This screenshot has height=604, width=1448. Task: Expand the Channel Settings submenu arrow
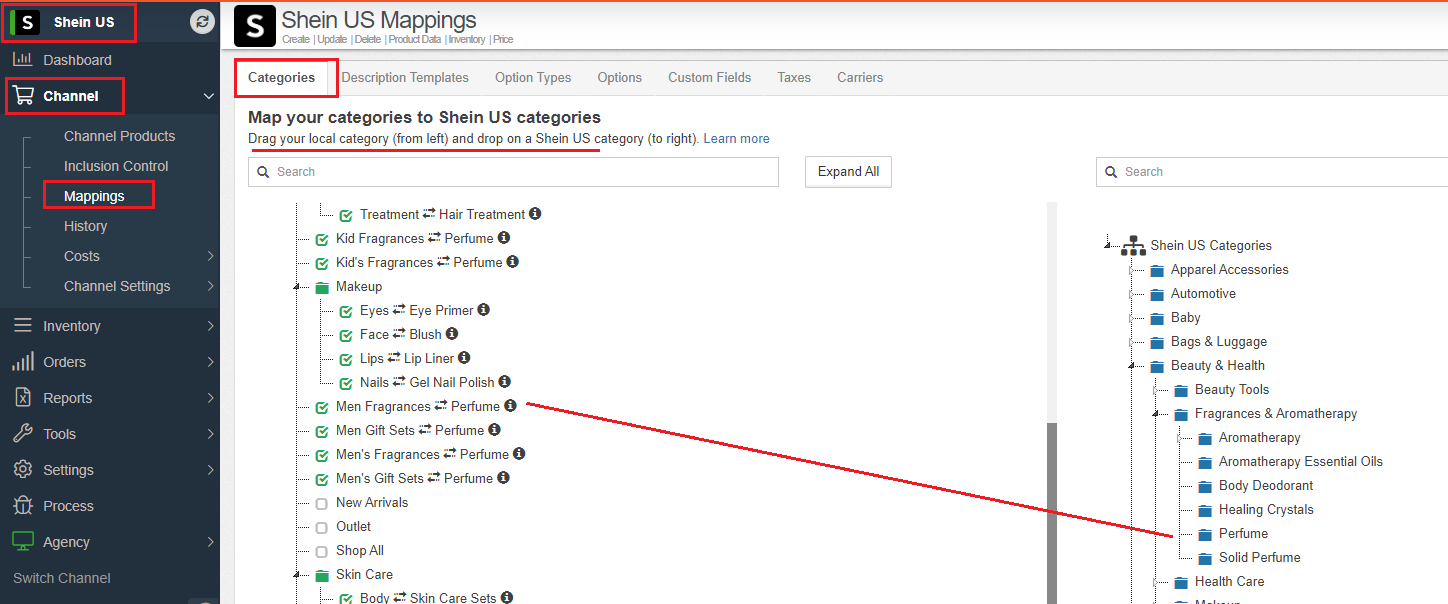point(210,286)
